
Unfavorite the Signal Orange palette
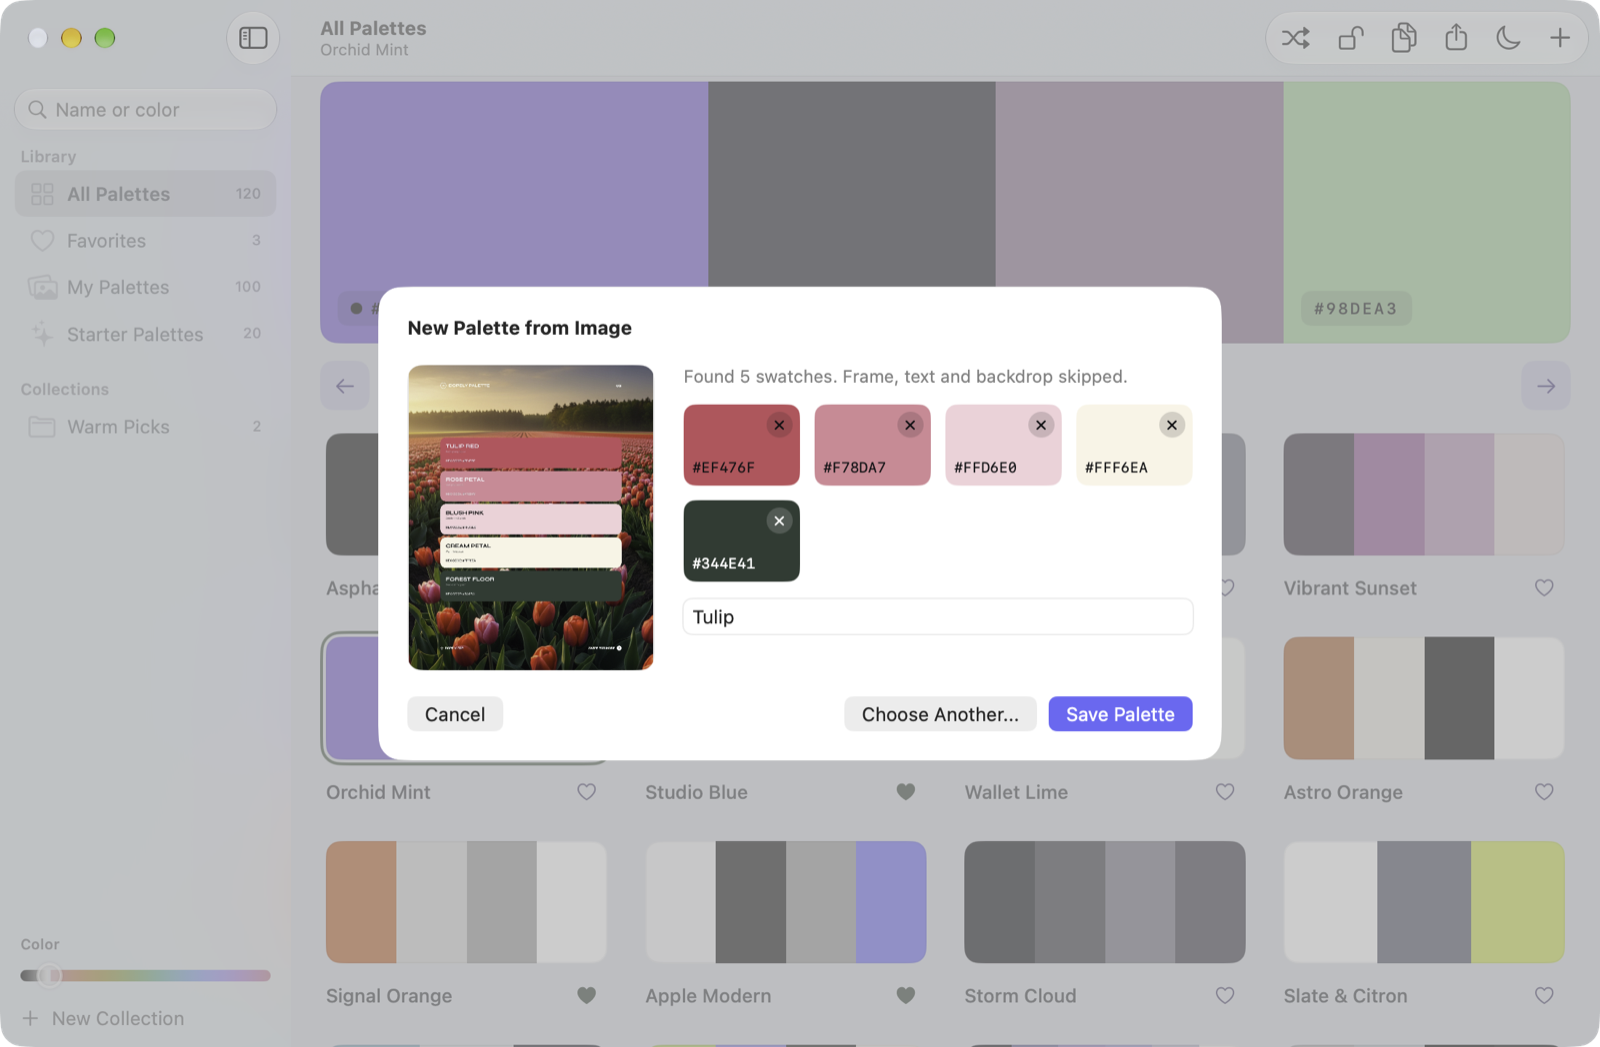[587, 995]
